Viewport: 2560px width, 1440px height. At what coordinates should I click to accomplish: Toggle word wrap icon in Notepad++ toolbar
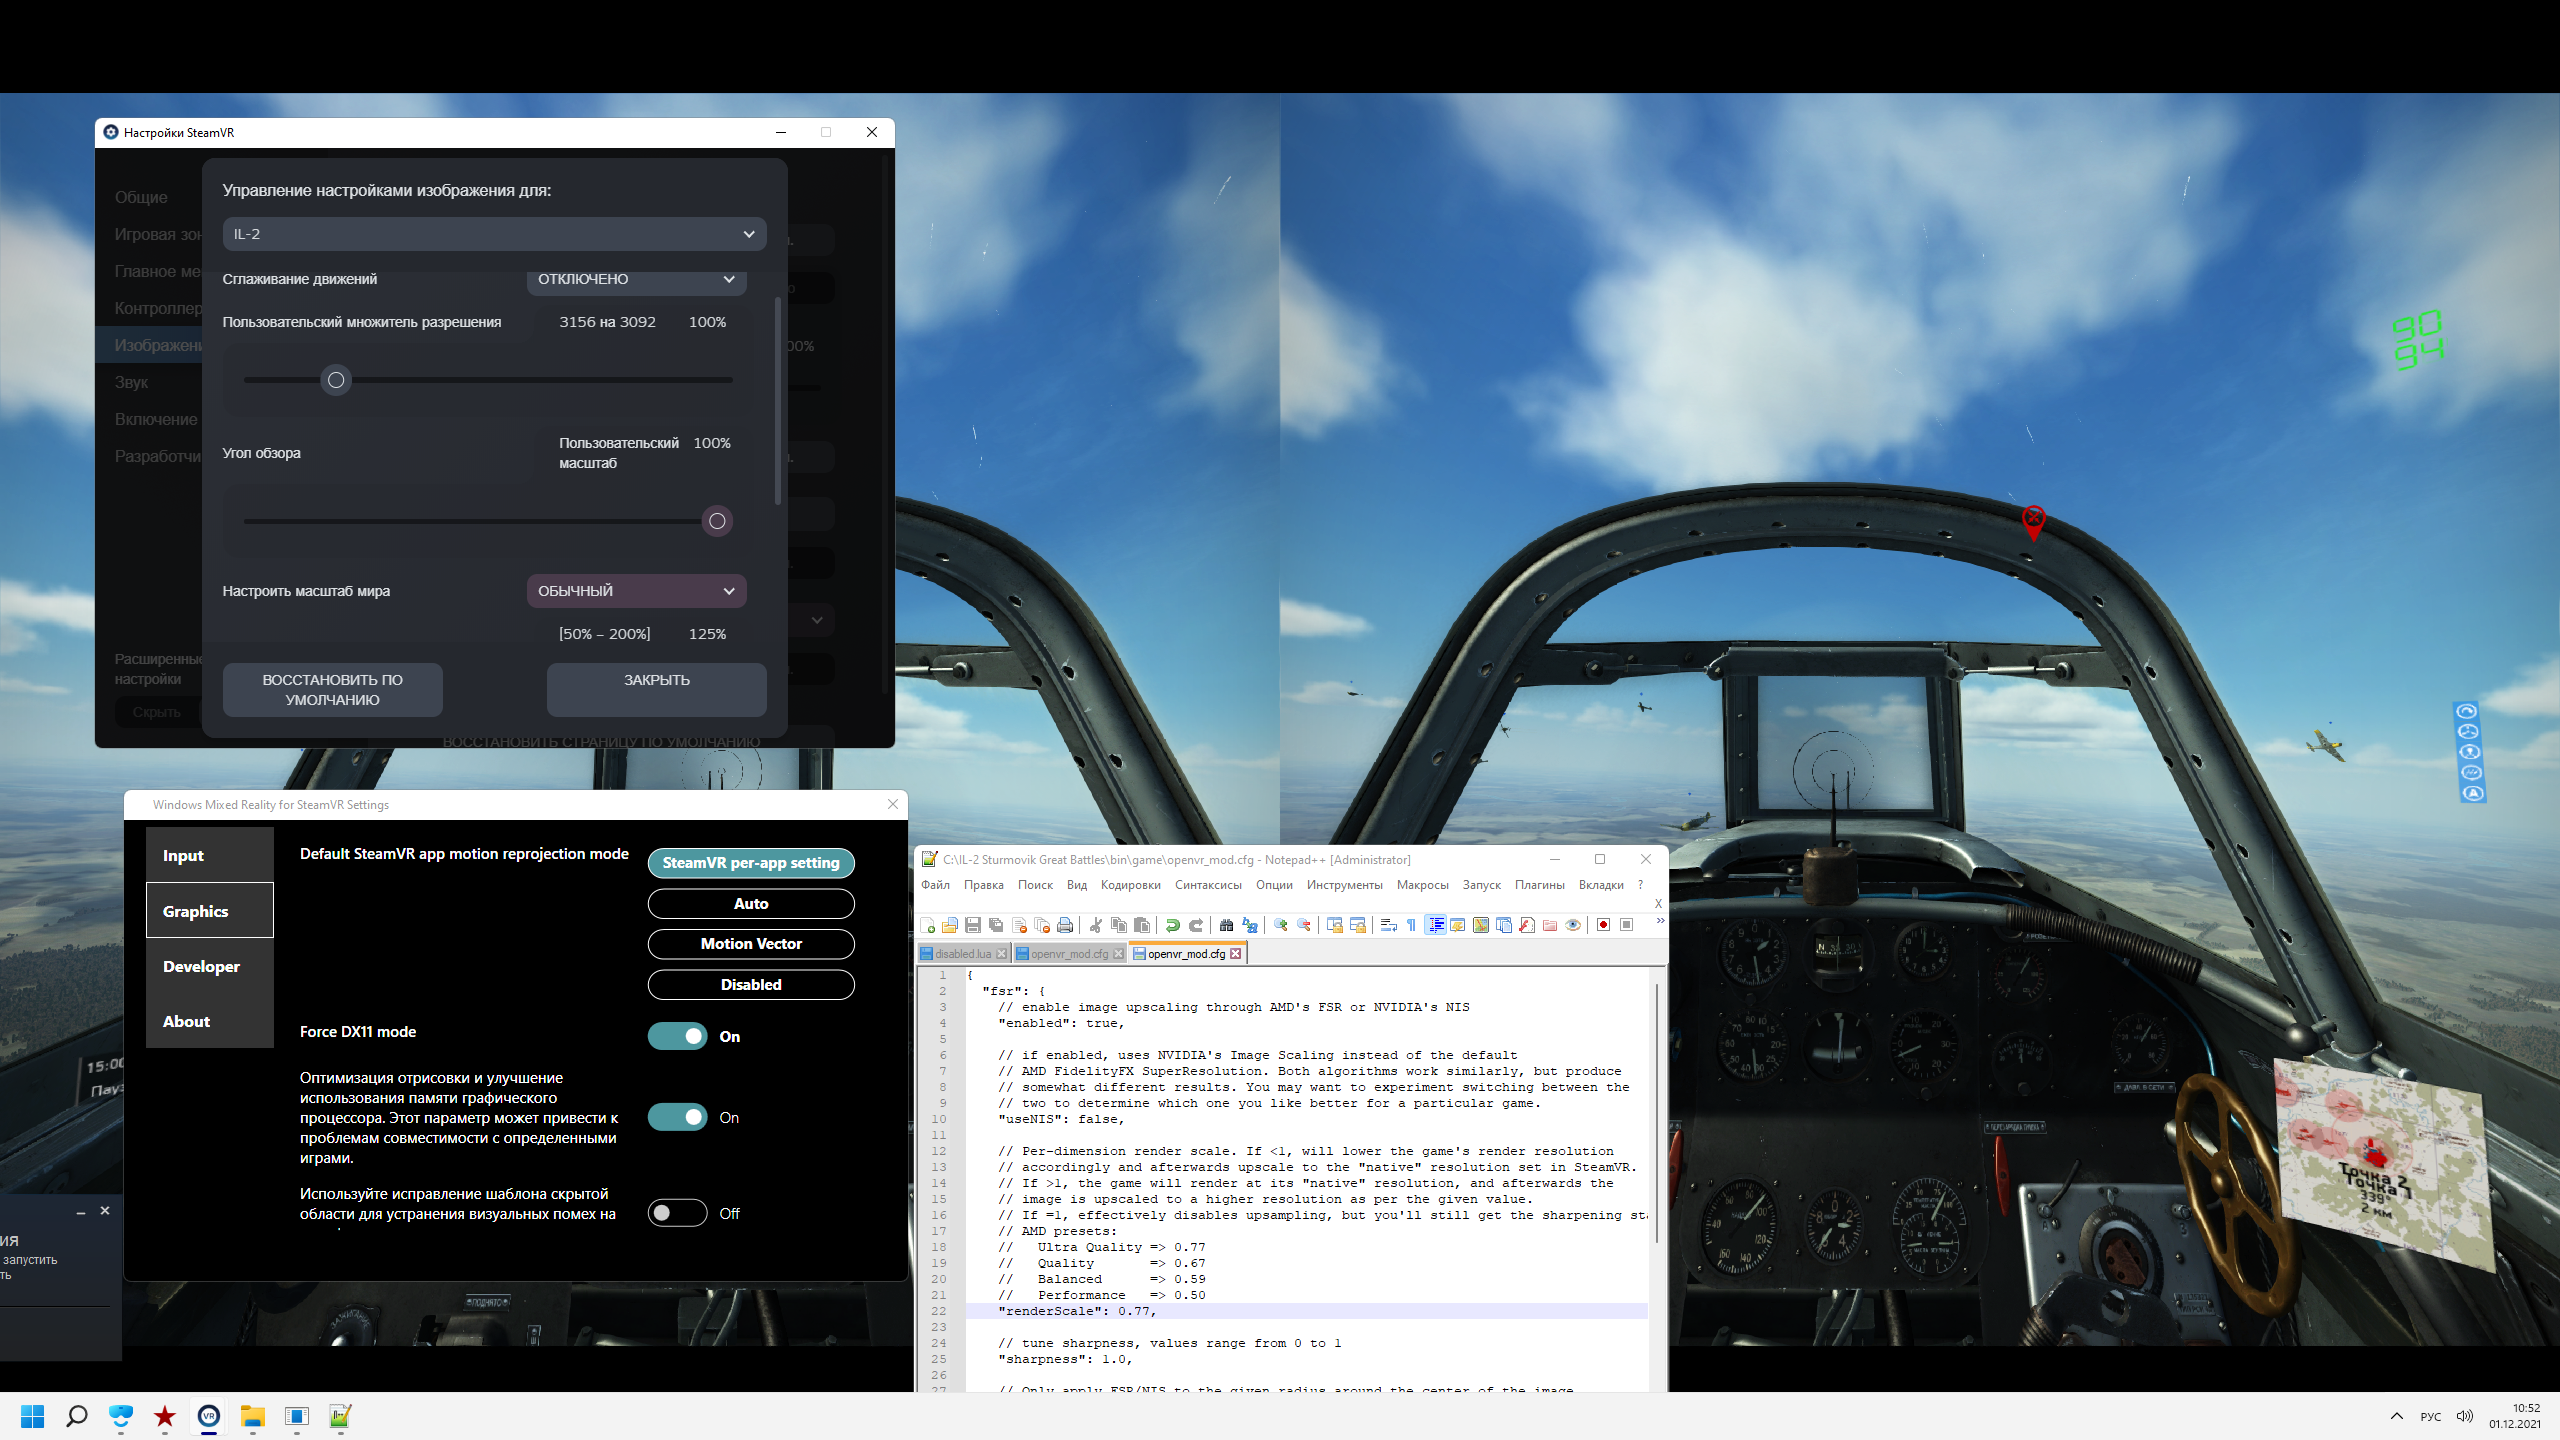tap(1388, 925)
